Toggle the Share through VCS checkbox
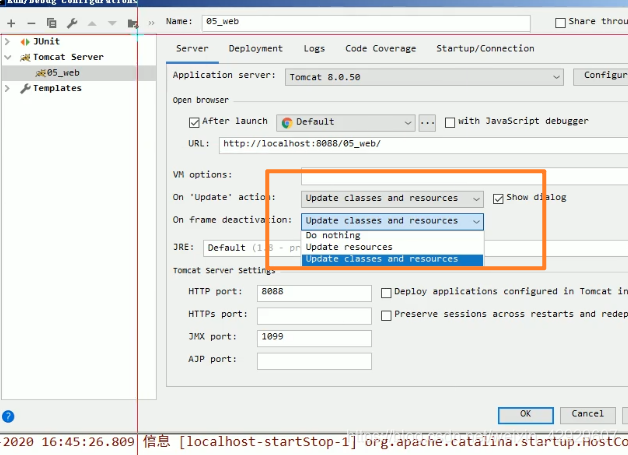Screen dimensions: 628x455 pyautogui.click(x=560, y=22)
